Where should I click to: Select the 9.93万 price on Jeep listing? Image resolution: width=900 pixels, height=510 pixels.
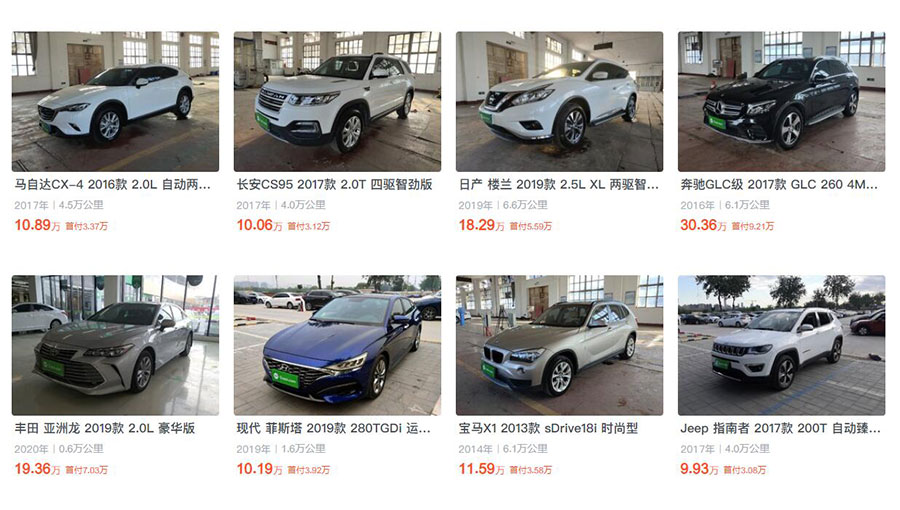tap(699, 469)
